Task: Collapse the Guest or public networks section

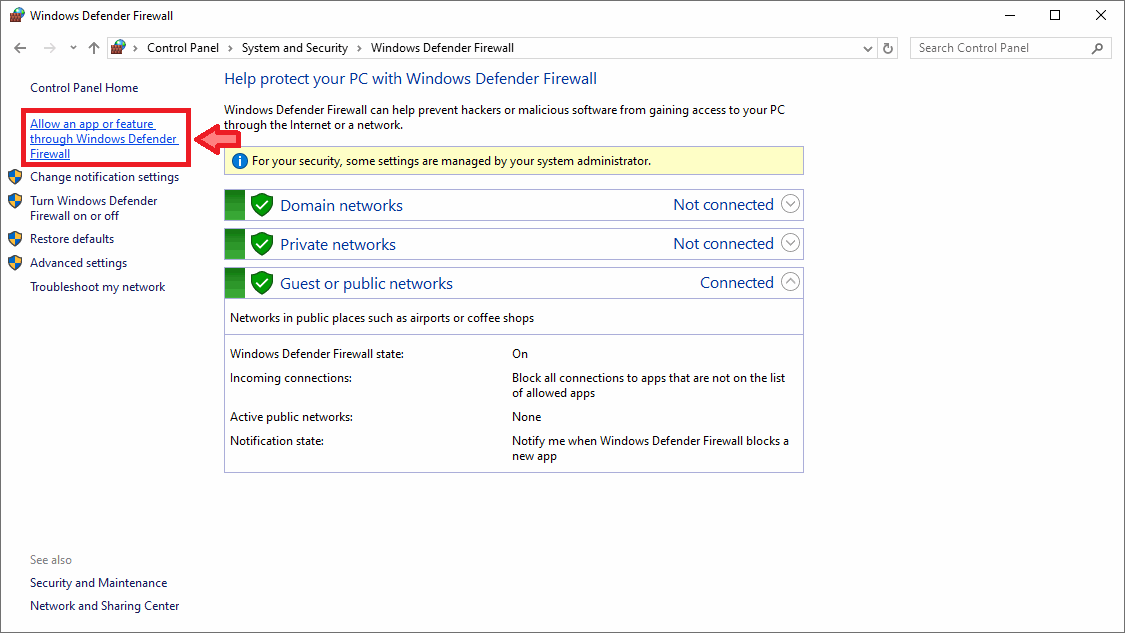Action: 790,282
